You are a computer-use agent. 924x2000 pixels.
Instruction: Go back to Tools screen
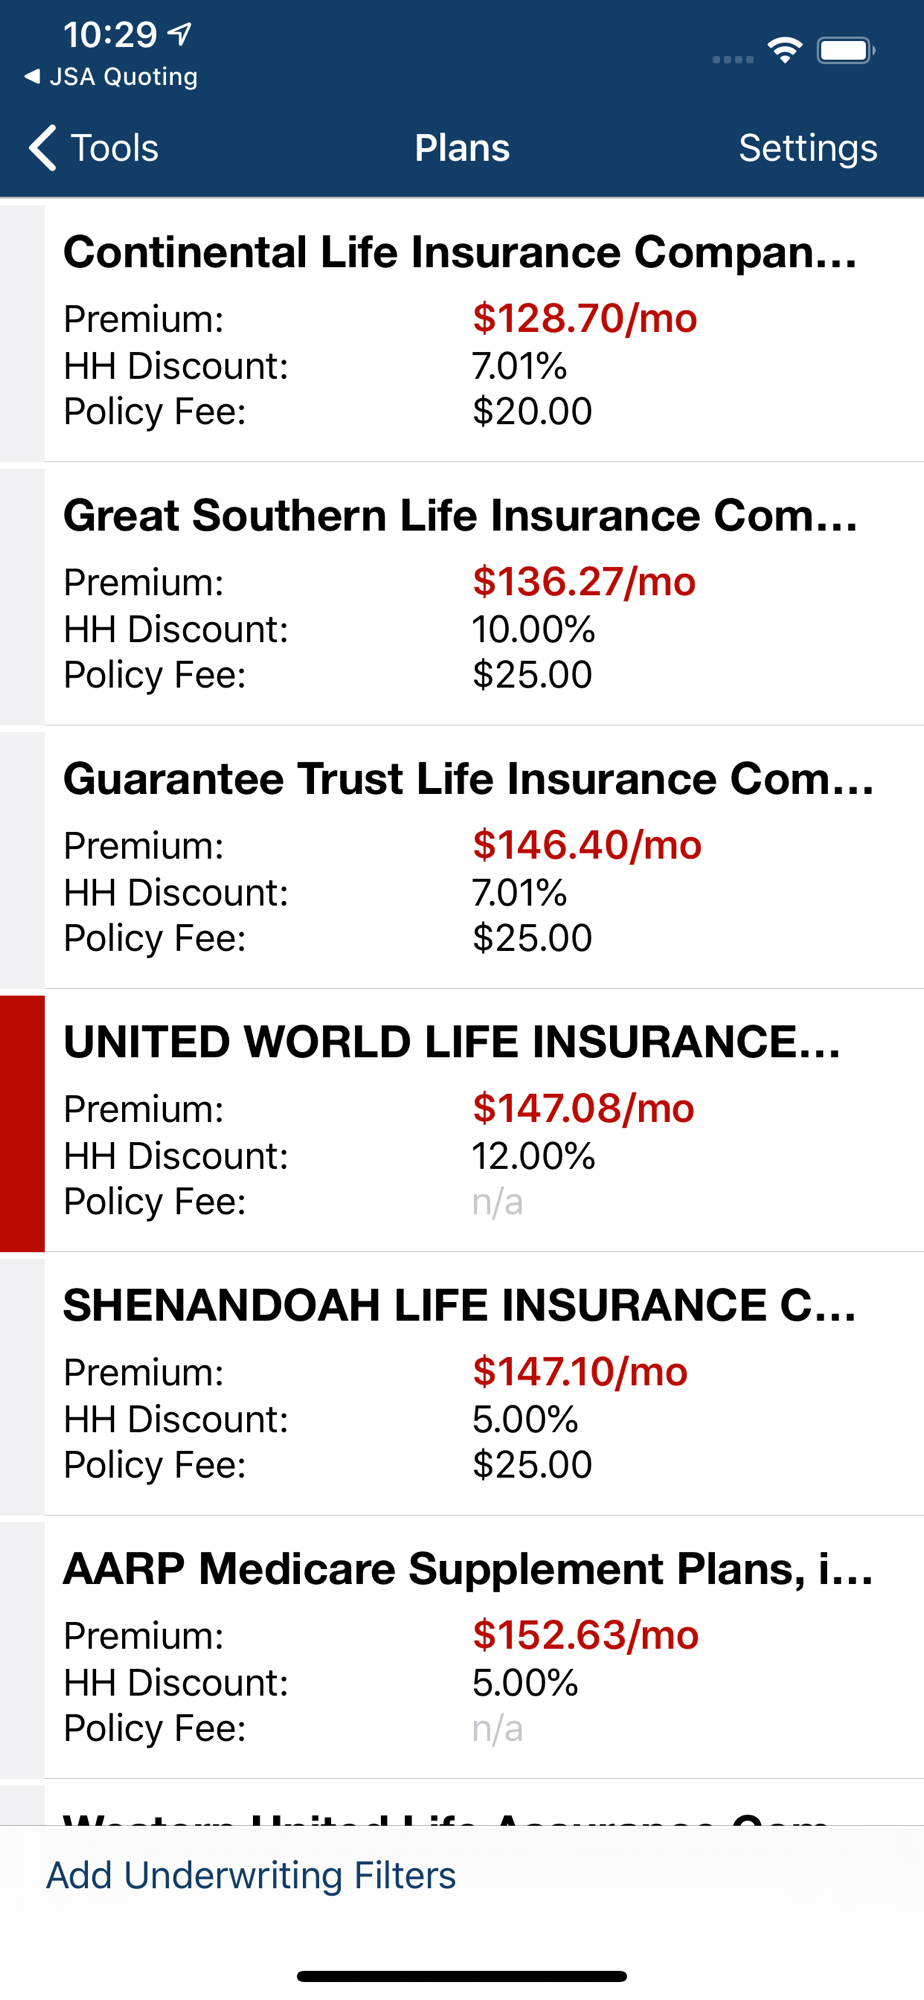[x=93, y=148]
